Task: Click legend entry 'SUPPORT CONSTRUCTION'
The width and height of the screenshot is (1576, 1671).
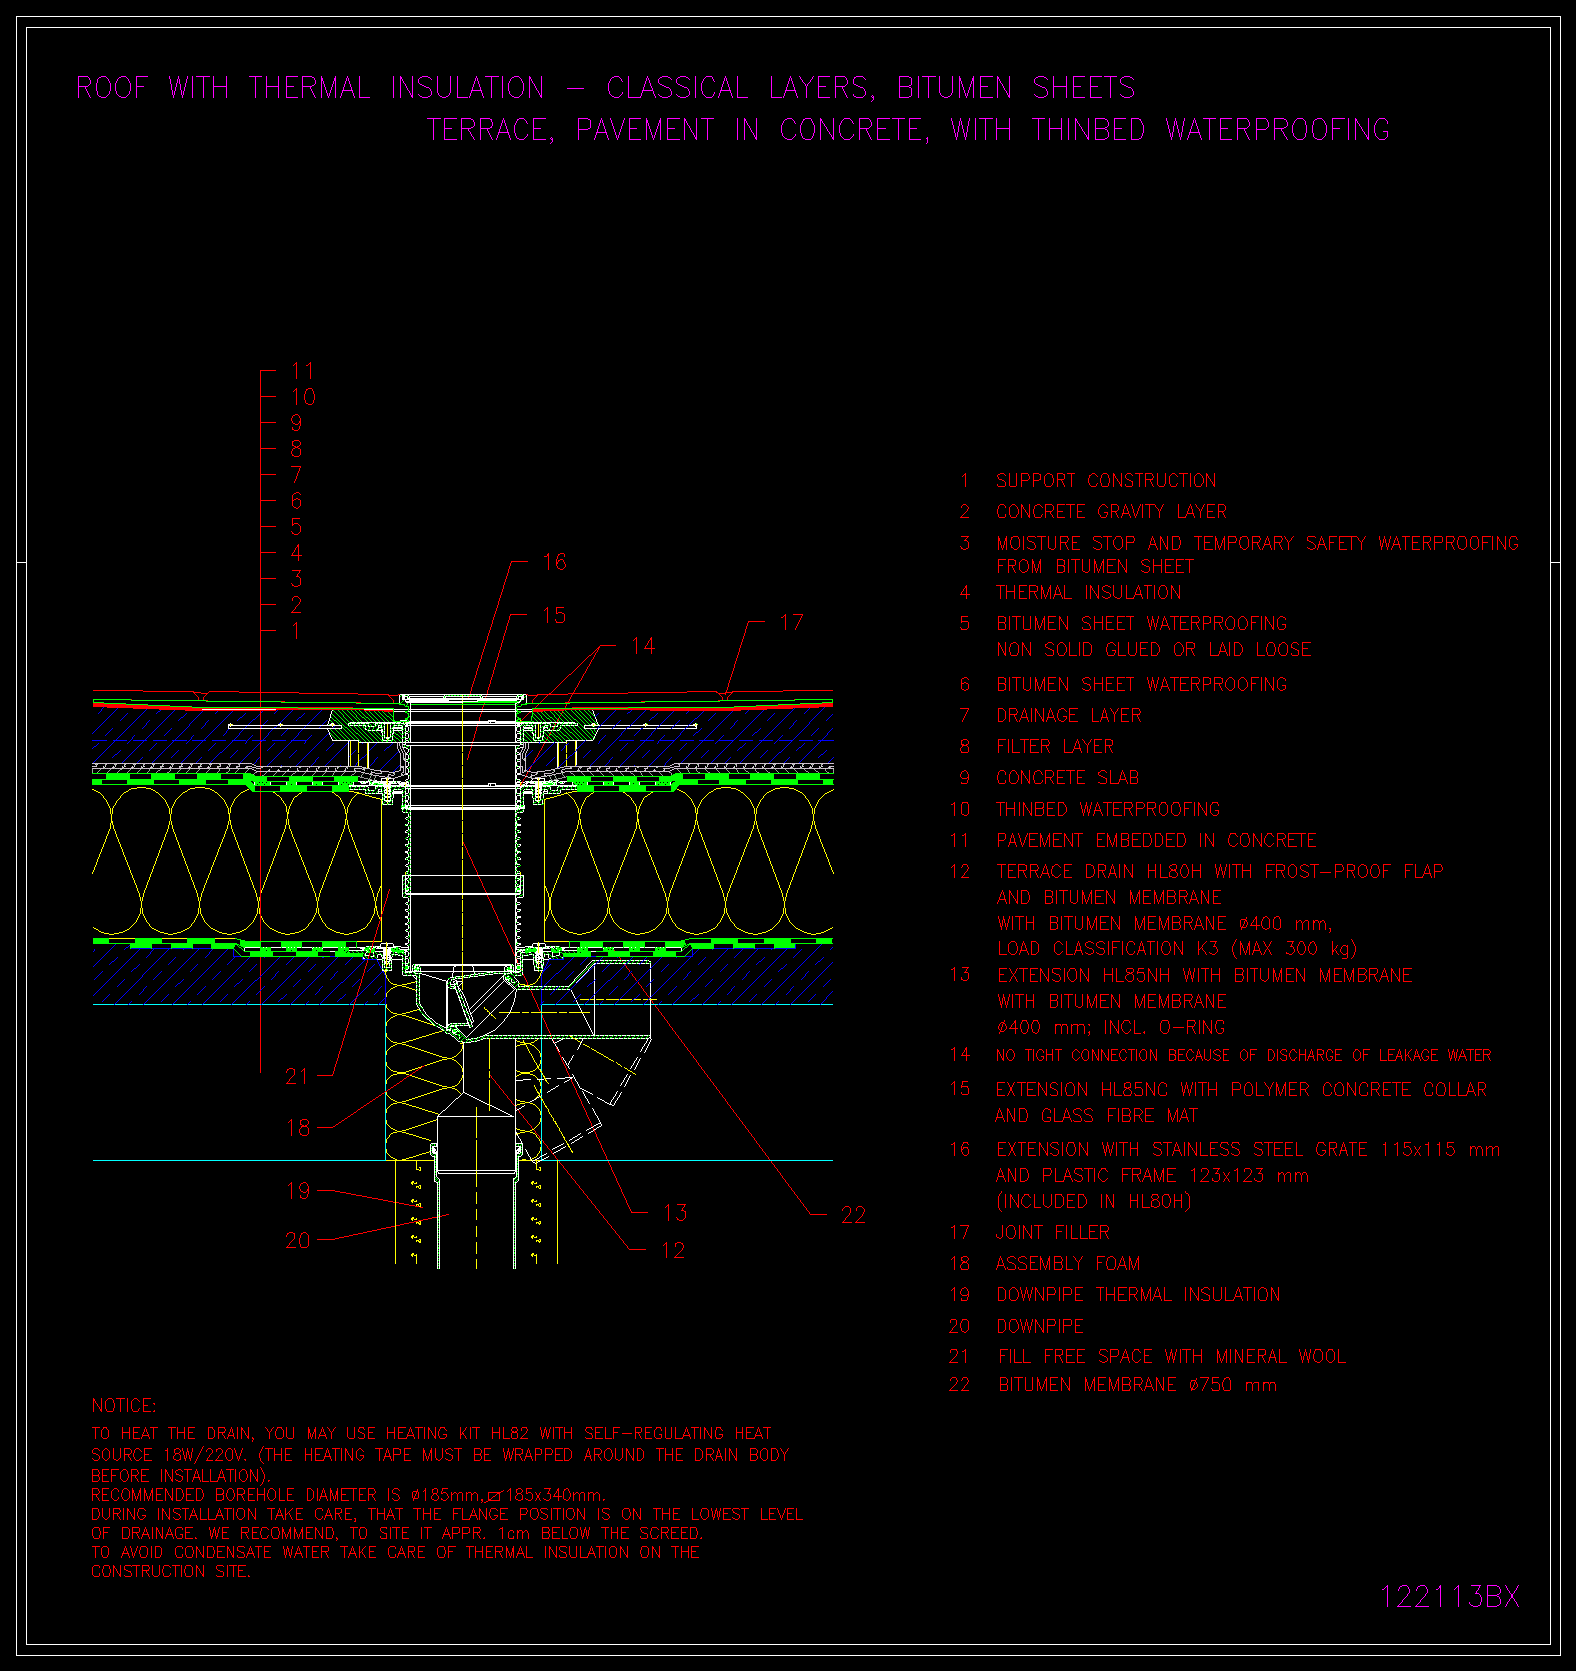Action: tap(1105, 481)
